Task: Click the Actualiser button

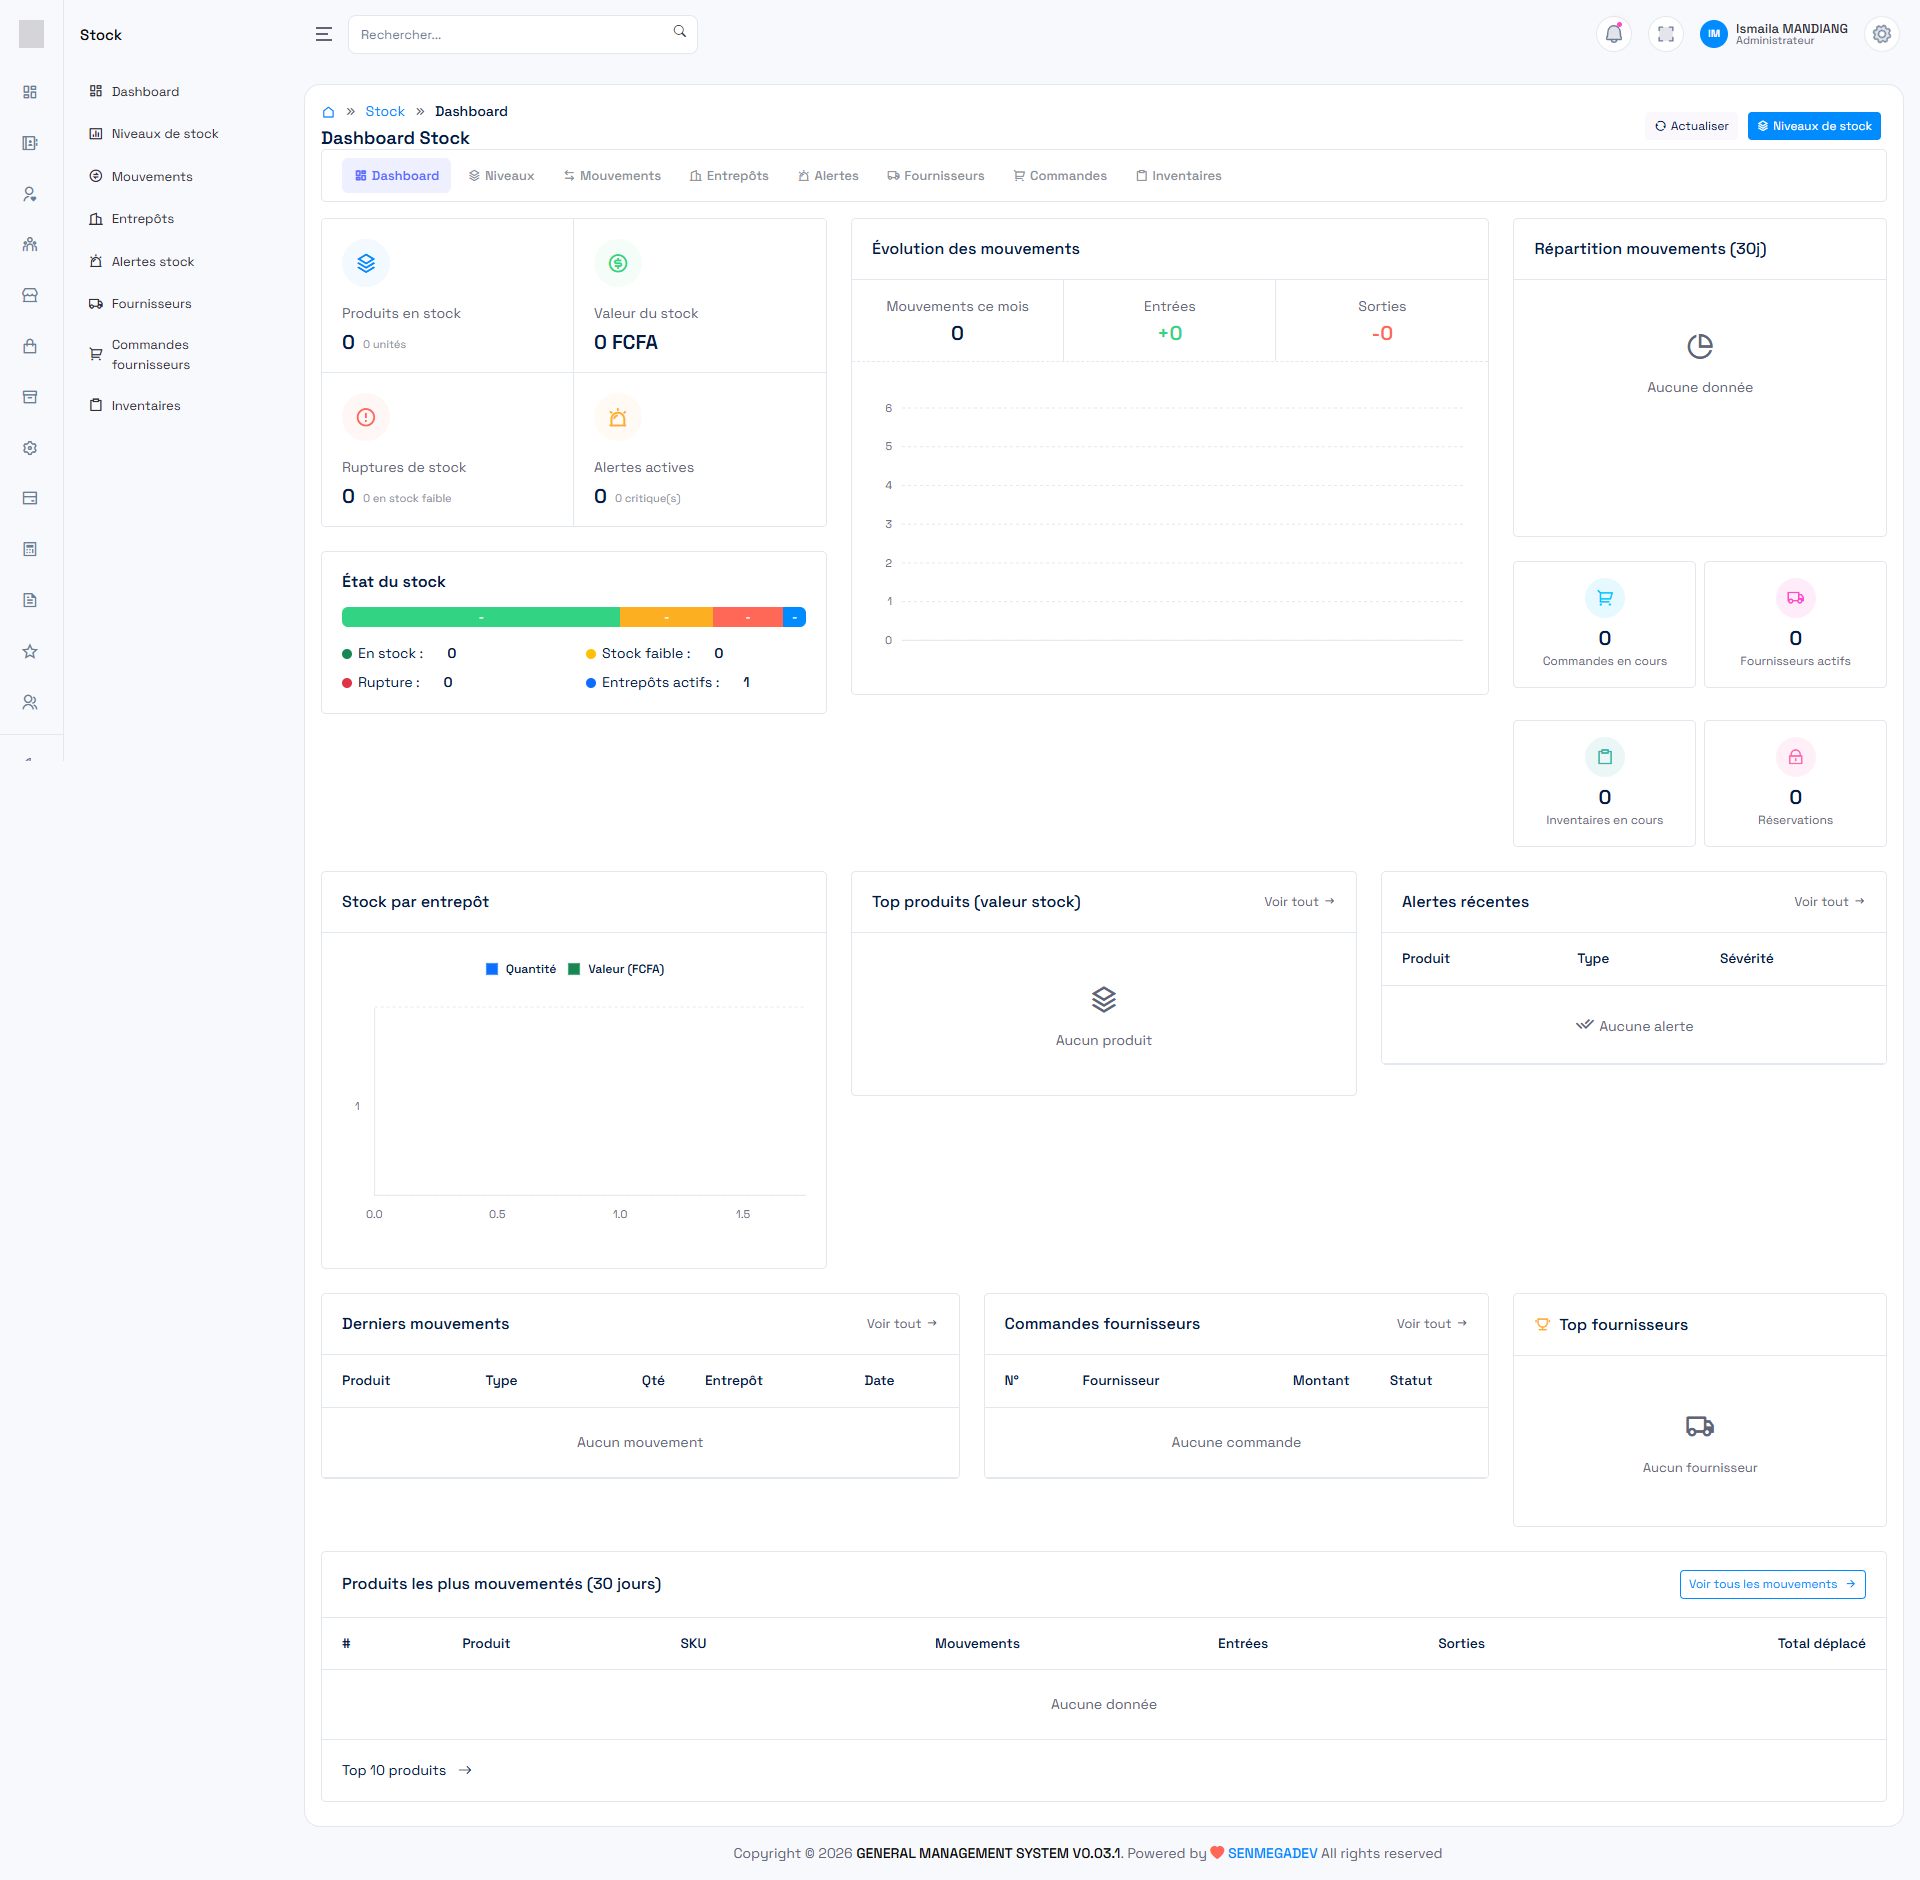Action: (x=1692, y=126)
